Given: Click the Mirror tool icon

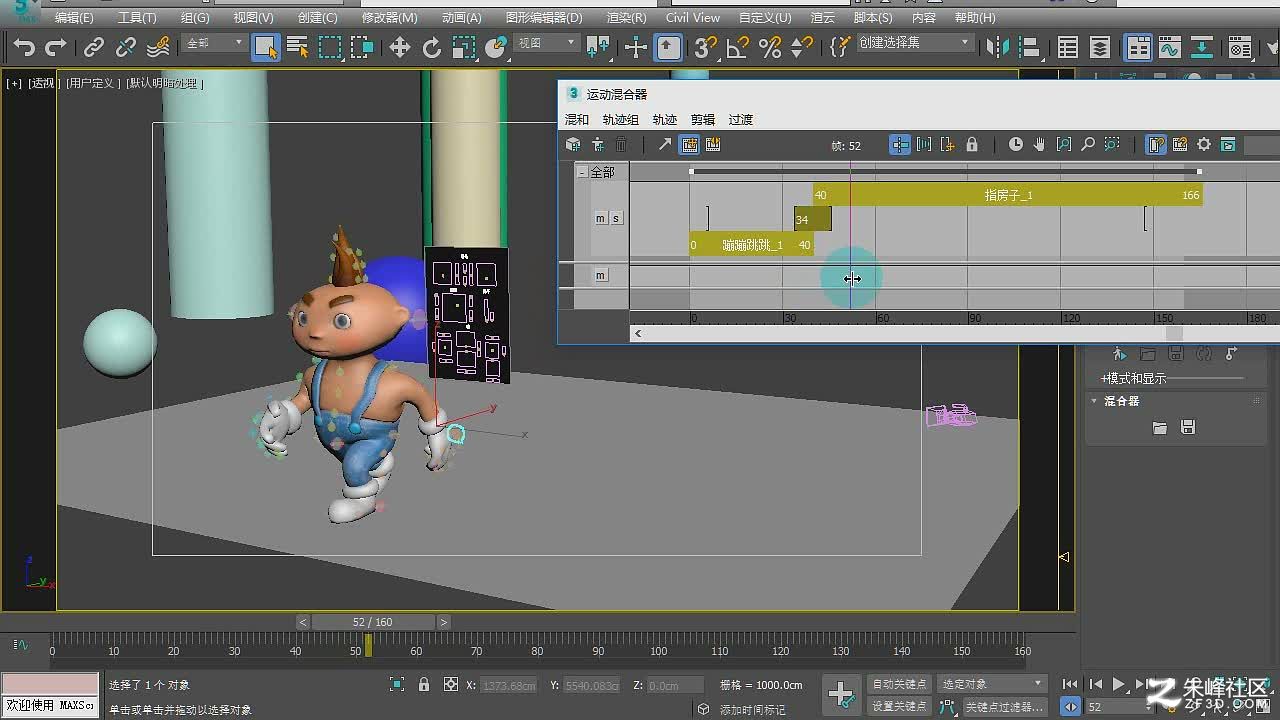Looking at the screenshot, I should [x=997, y=47].
